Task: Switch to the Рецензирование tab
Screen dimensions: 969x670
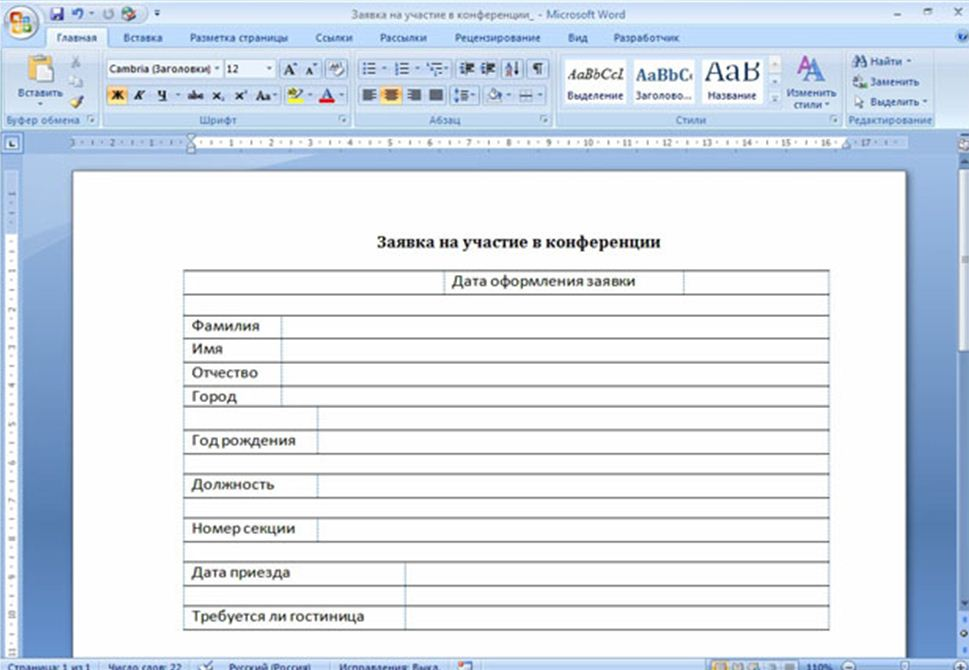Action: point(497,38)
